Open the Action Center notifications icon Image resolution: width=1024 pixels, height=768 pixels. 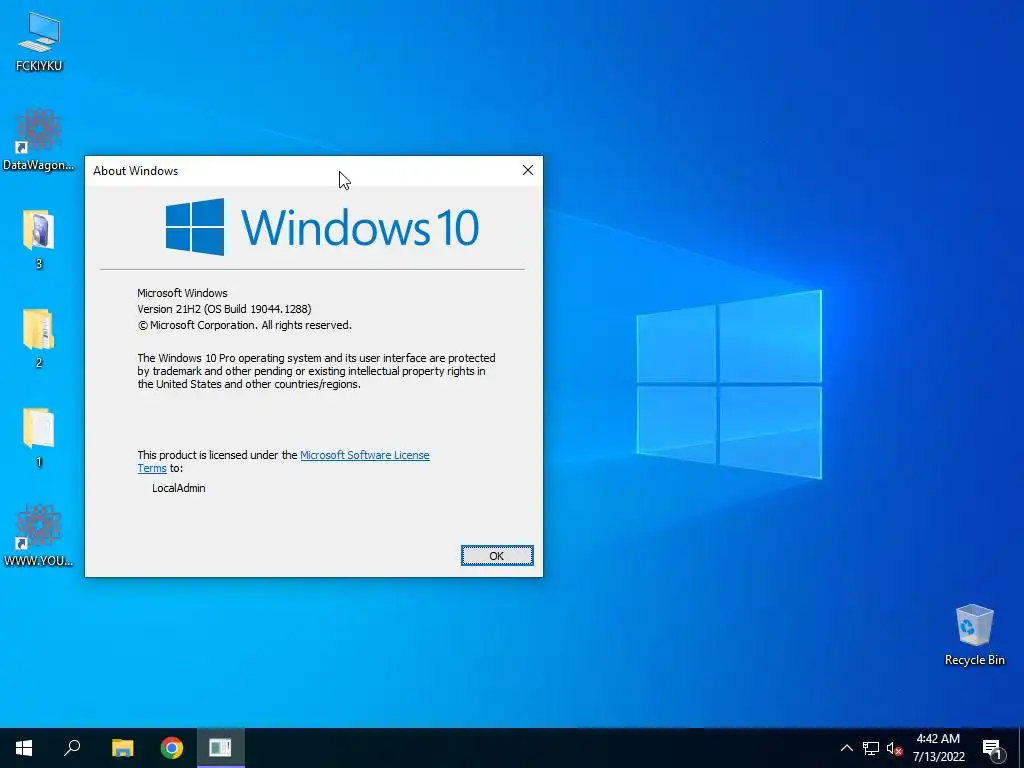992,748
